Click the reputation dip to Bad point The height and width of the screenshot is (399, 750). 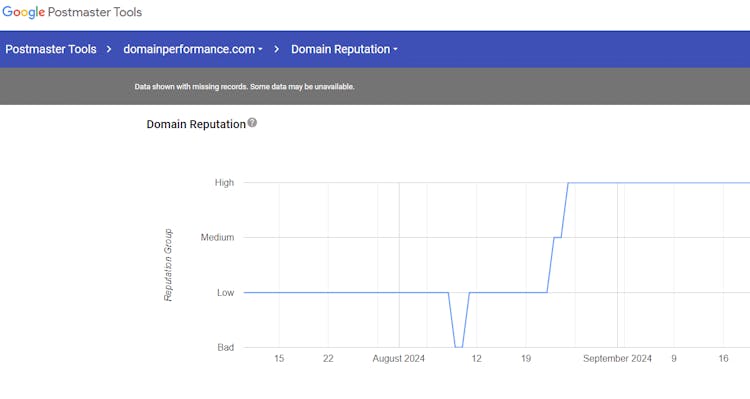[459, 347]
